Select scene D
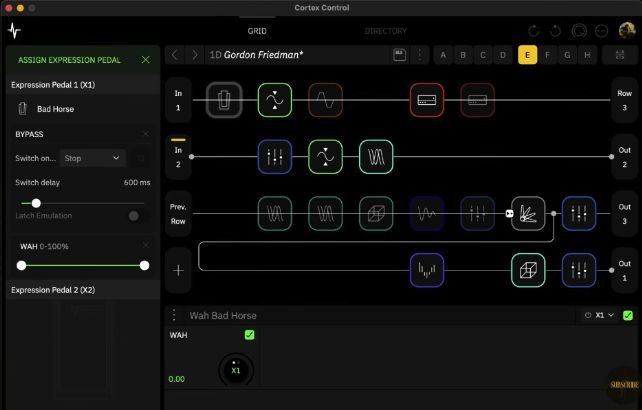 click(503, 55)
